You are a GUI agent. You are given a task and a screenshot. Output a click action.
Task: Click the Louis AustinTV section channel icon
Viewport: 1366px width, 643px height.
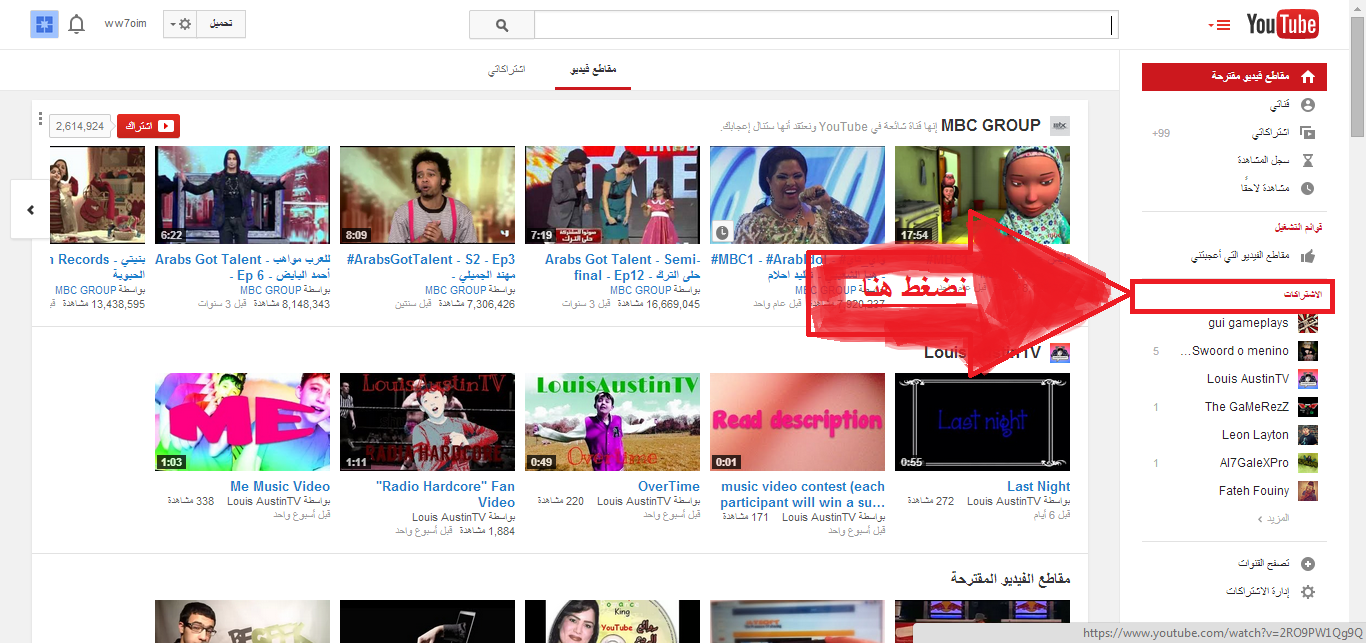click(x=1060, y=352)
